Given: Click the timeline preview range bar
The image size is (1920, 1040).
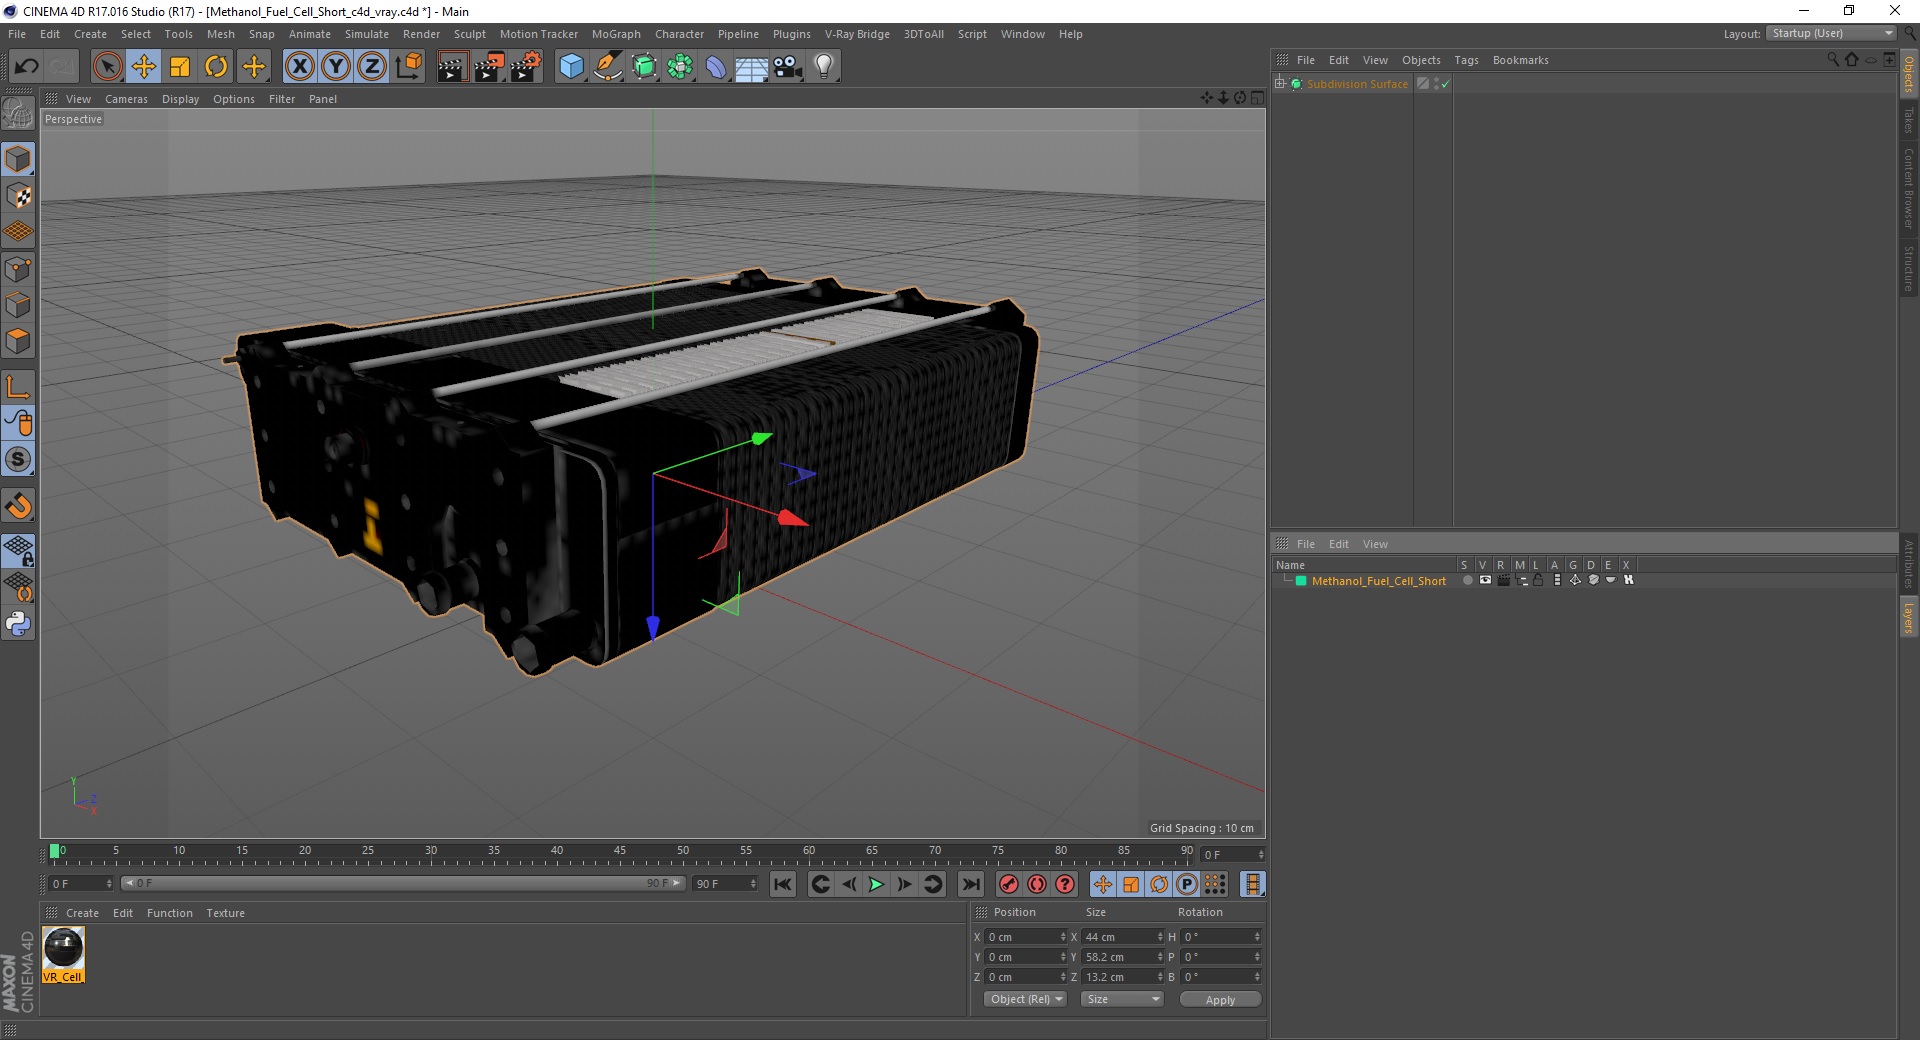Looking at the screenshot, I should point(402,884).
